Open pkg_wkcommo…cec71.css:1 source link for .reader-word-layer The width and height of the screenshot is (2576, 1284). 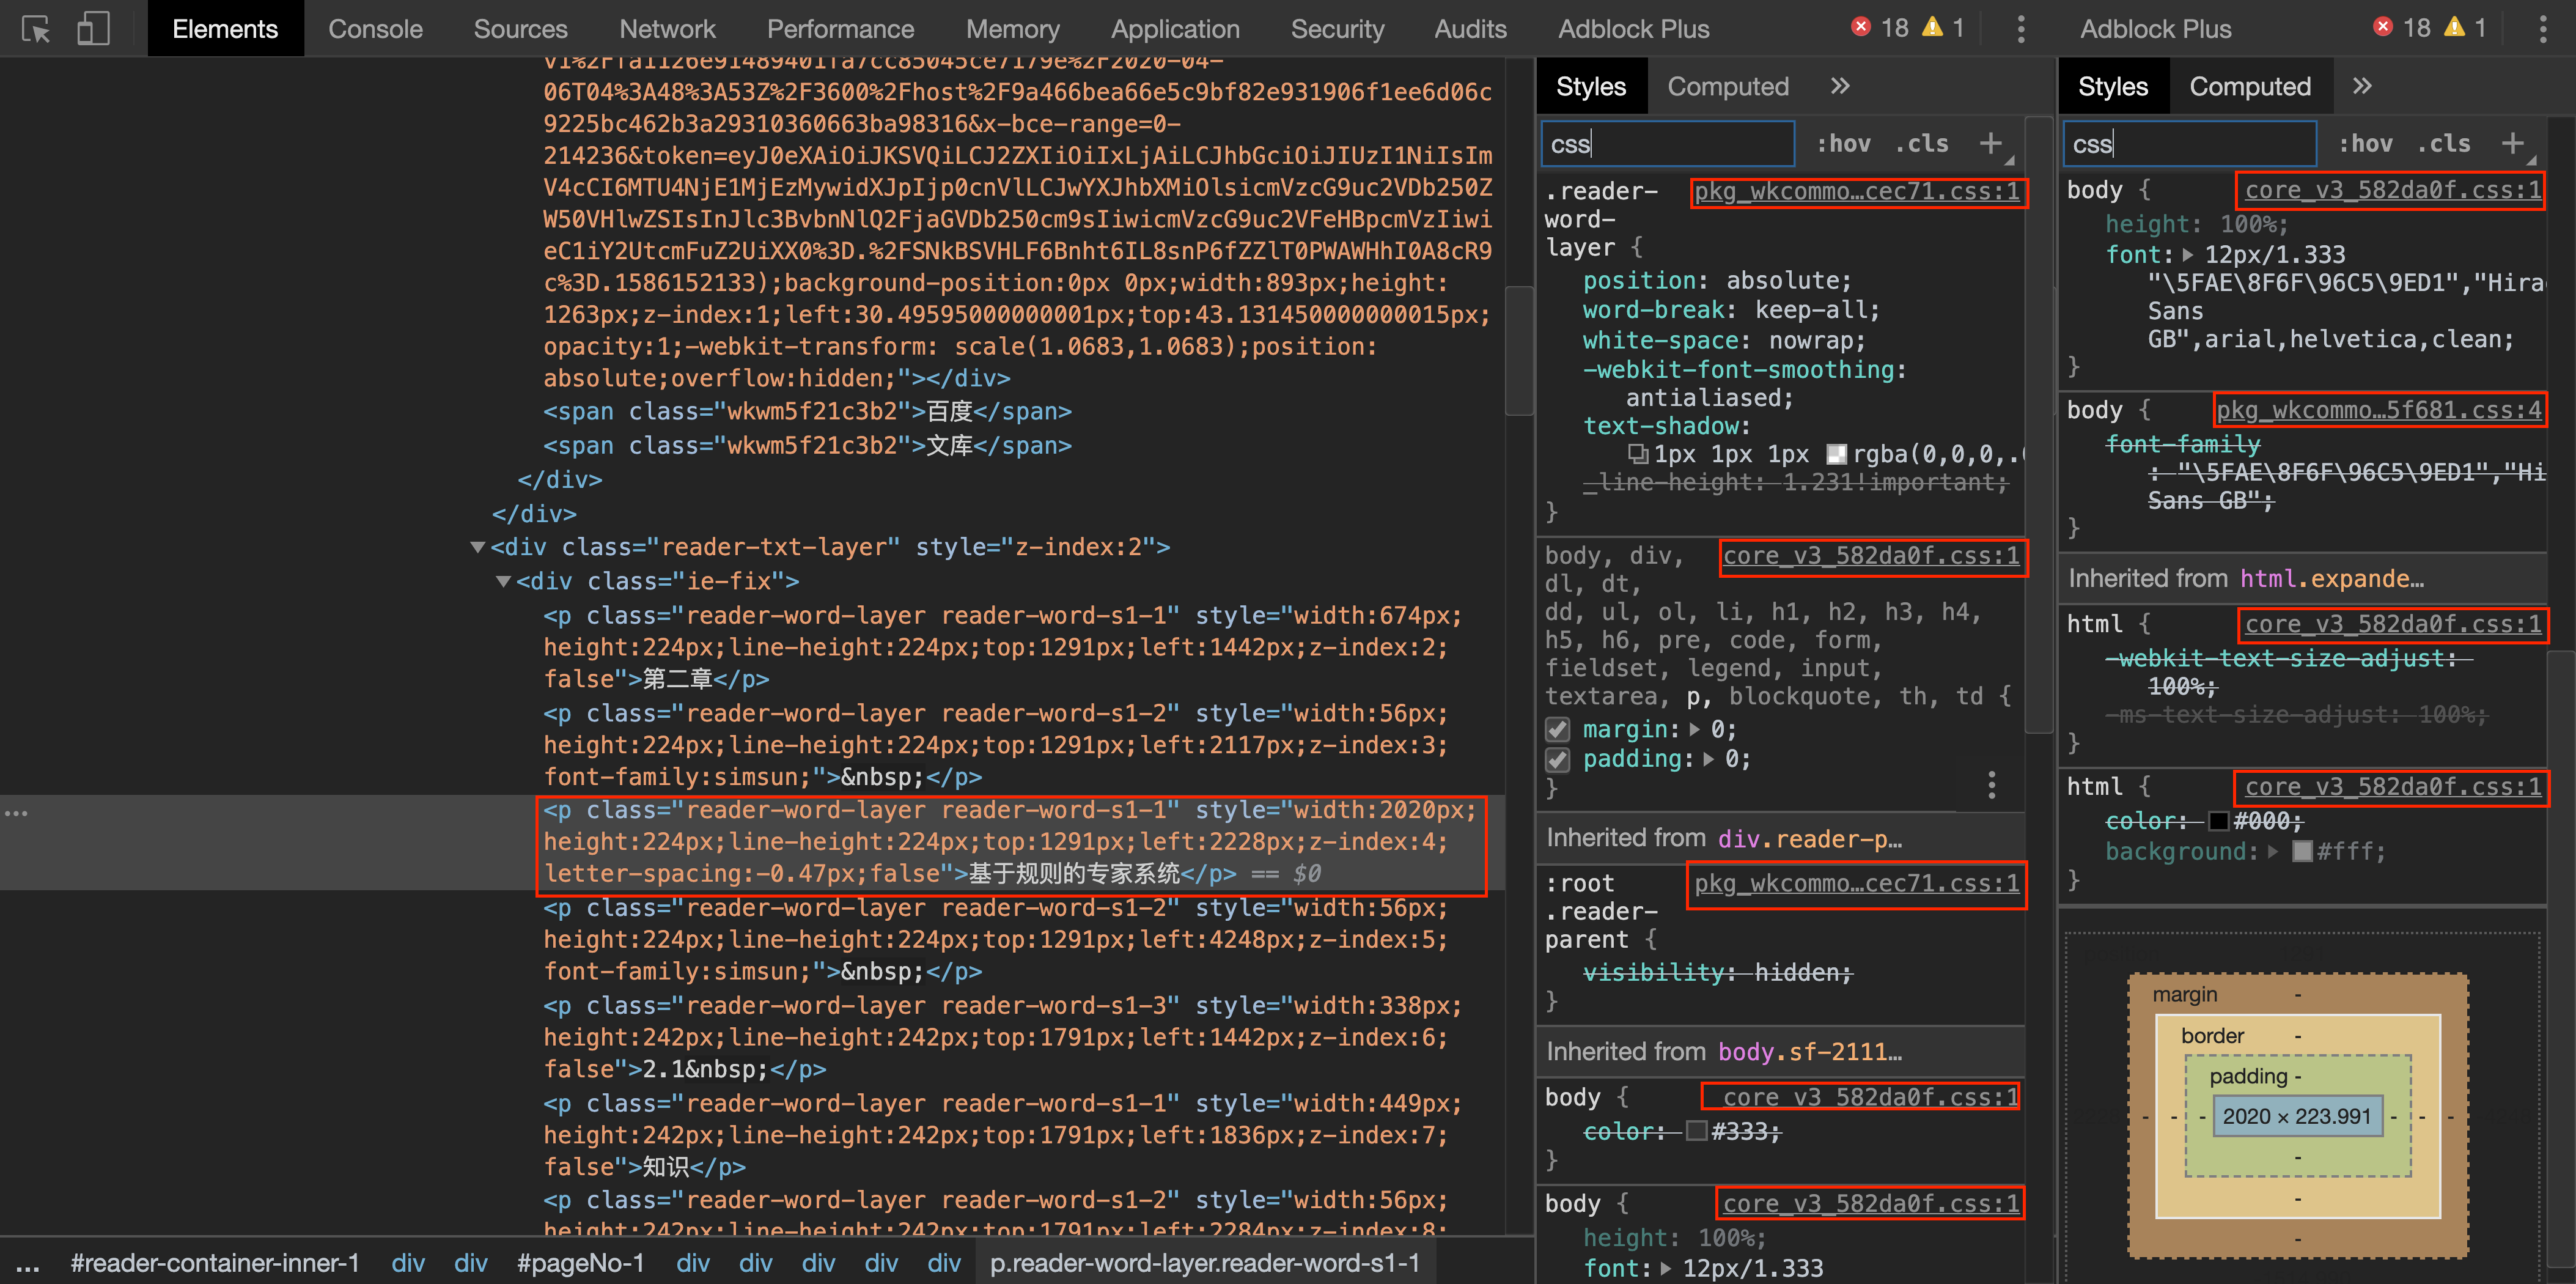tap(1857, 191)
